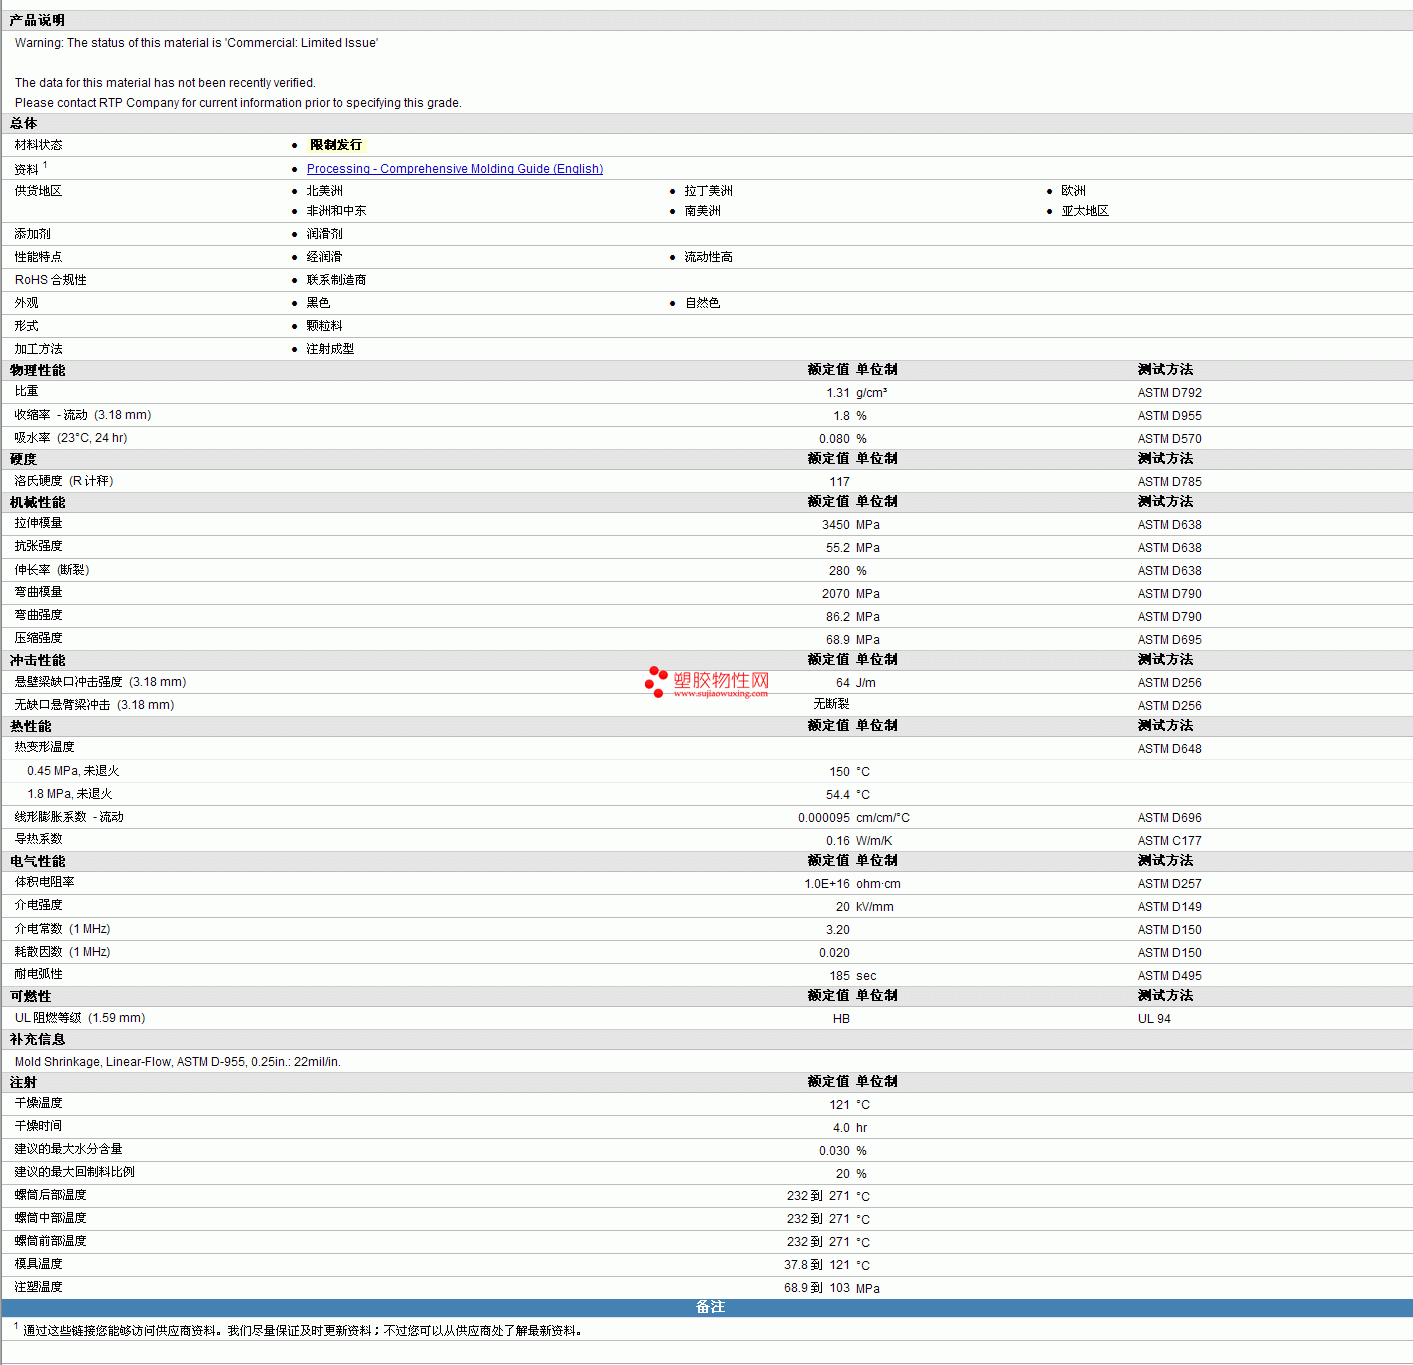Click the 注射 section header

[x=23, y=1082]
